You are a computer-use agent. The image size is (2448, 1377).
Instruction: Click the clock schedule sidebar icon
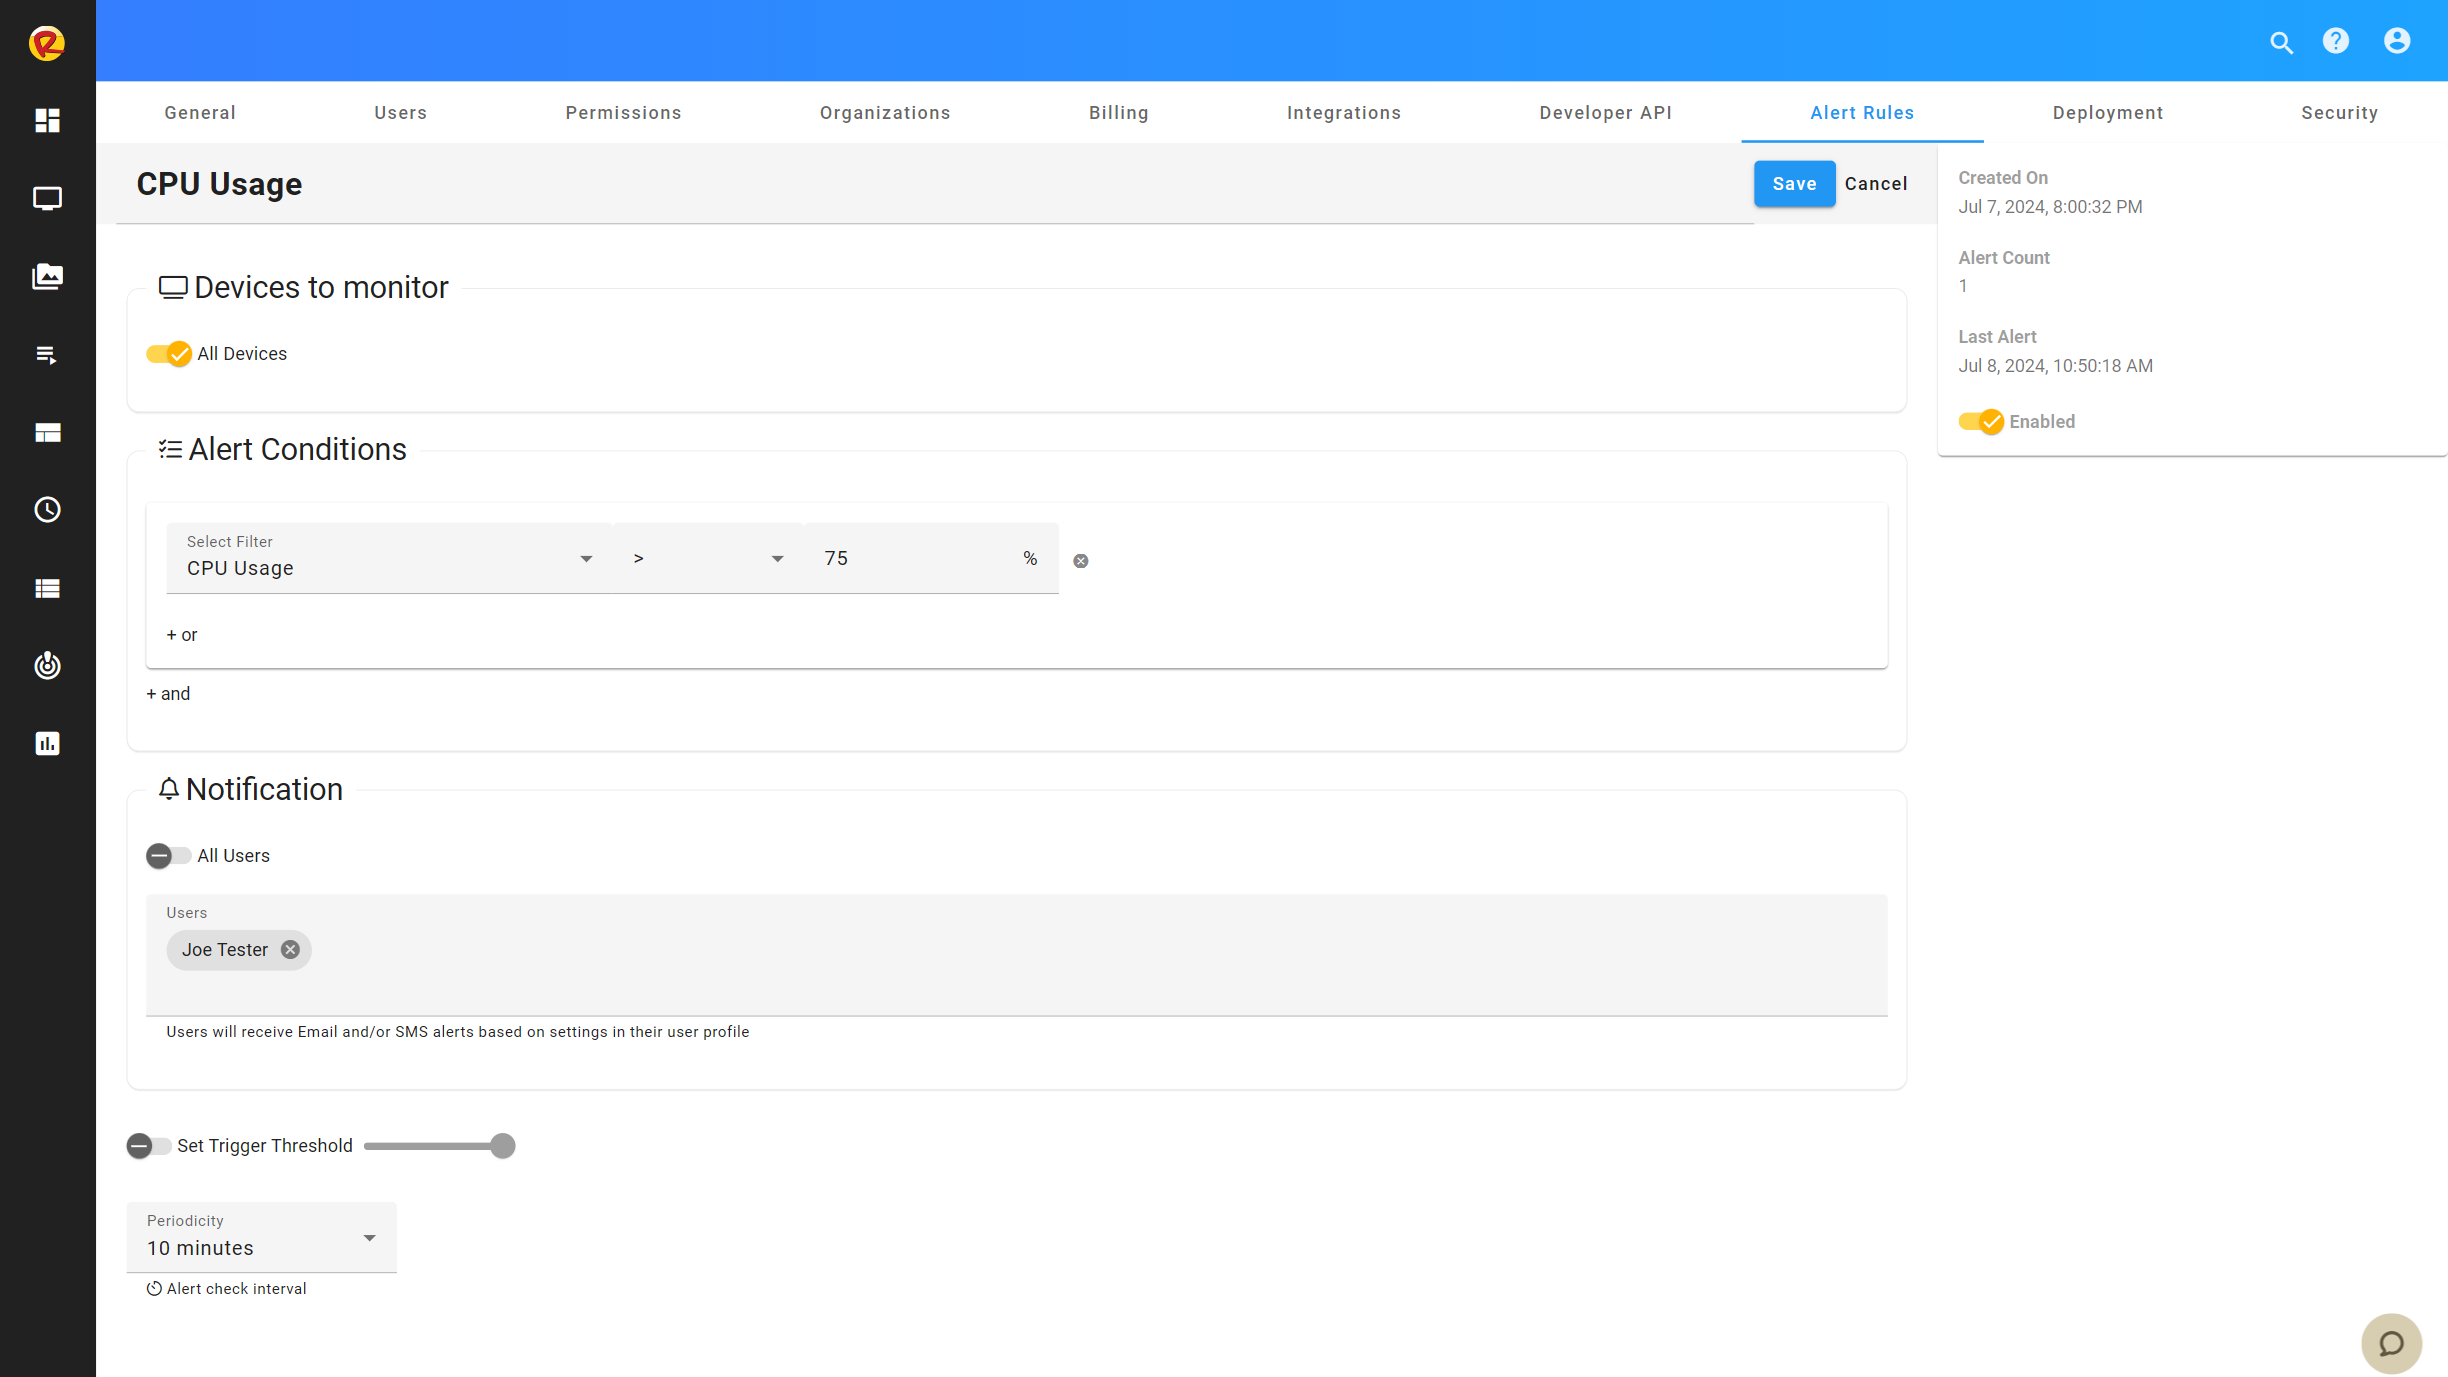(47, 510)
